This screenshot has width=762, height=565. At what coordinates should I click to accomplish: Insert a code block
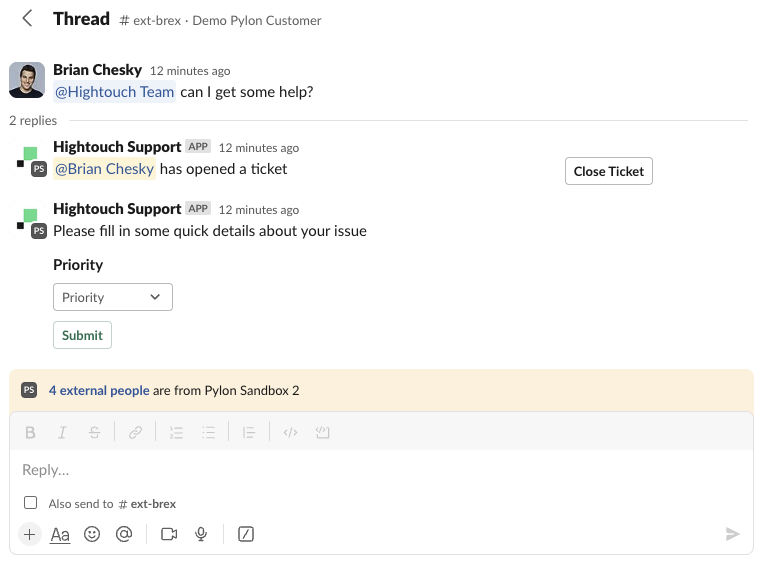pos(322,432)
